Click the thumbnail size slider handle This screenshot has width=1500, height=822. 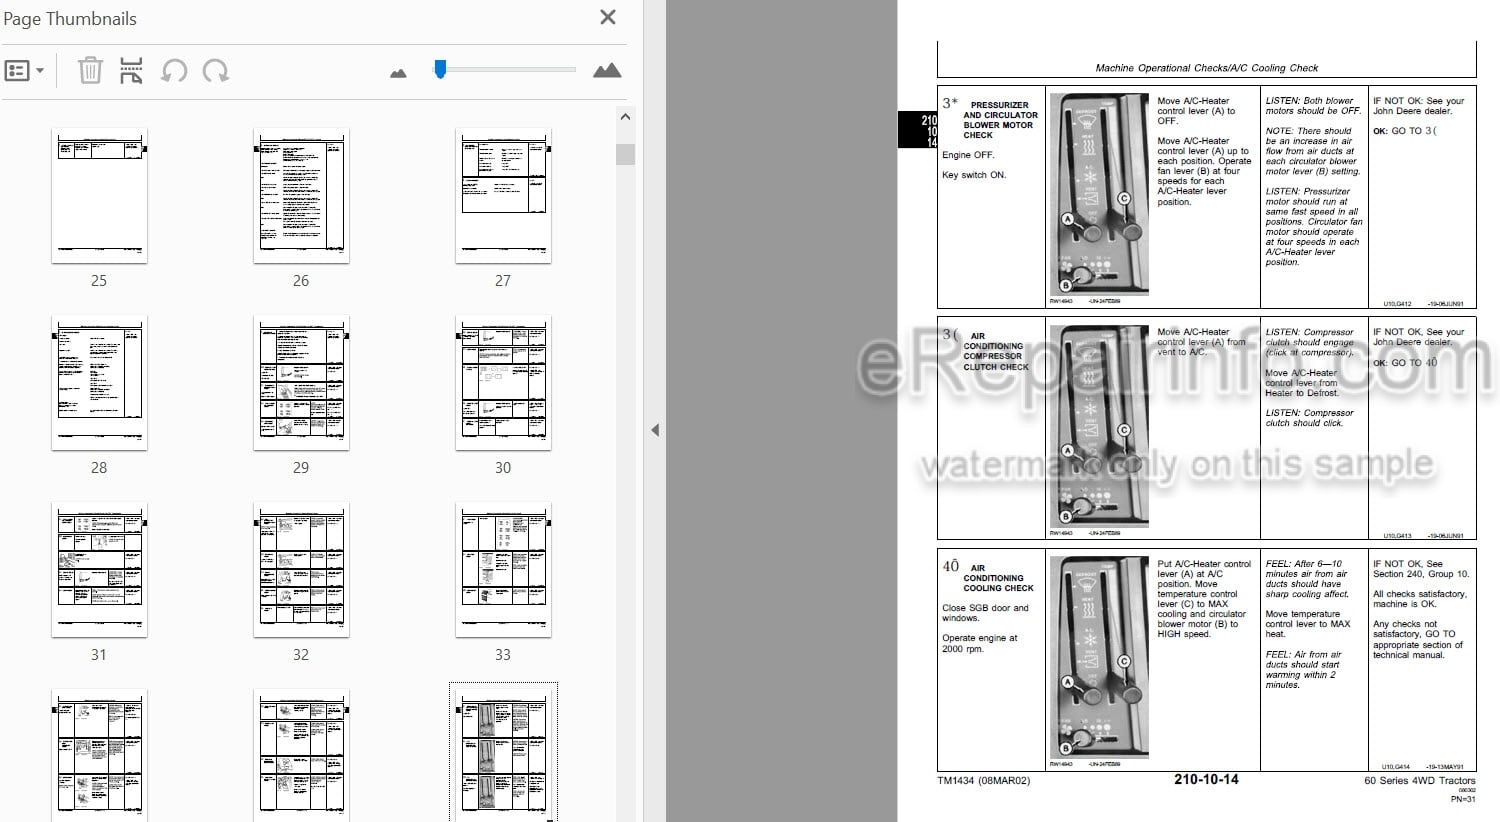440,69
